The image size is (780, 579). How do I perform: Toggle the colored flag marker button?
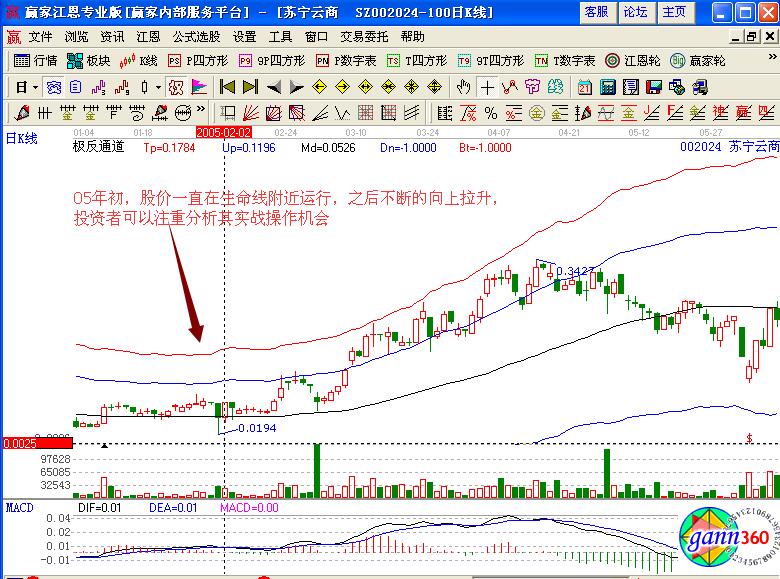pos(199,87)
